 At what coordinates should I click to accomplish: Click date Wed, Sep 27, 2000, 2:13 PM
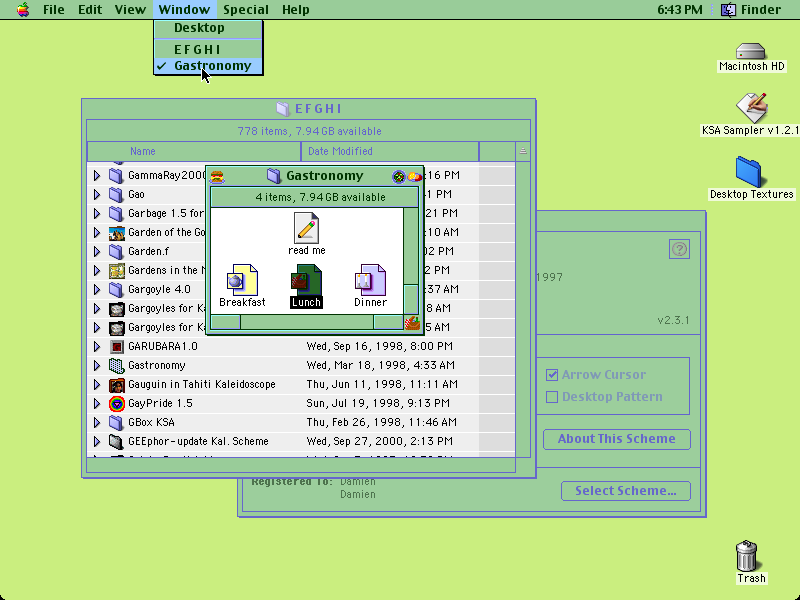380,441
